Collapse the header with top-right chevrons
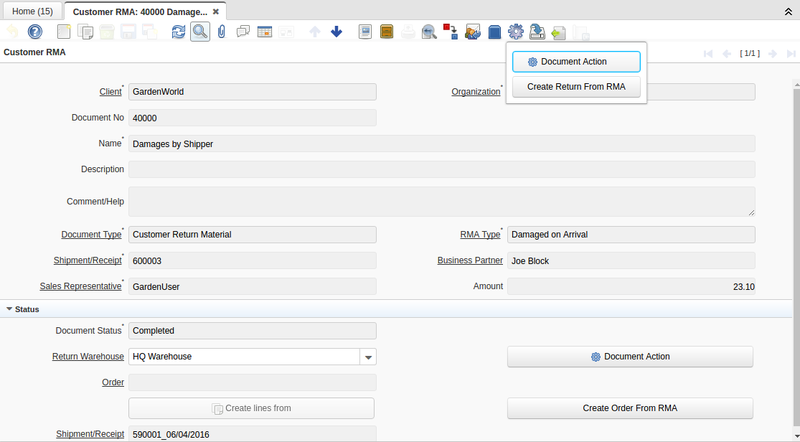Screen dimensions: 800x442 [x=788, y=10]
